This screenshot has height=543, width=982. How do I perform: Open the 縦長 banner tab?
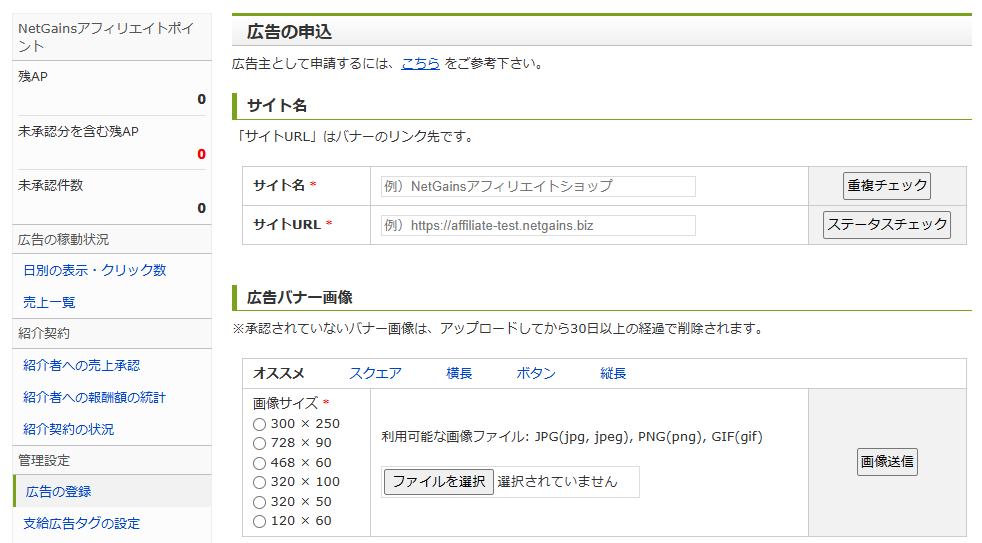point(613,373)
